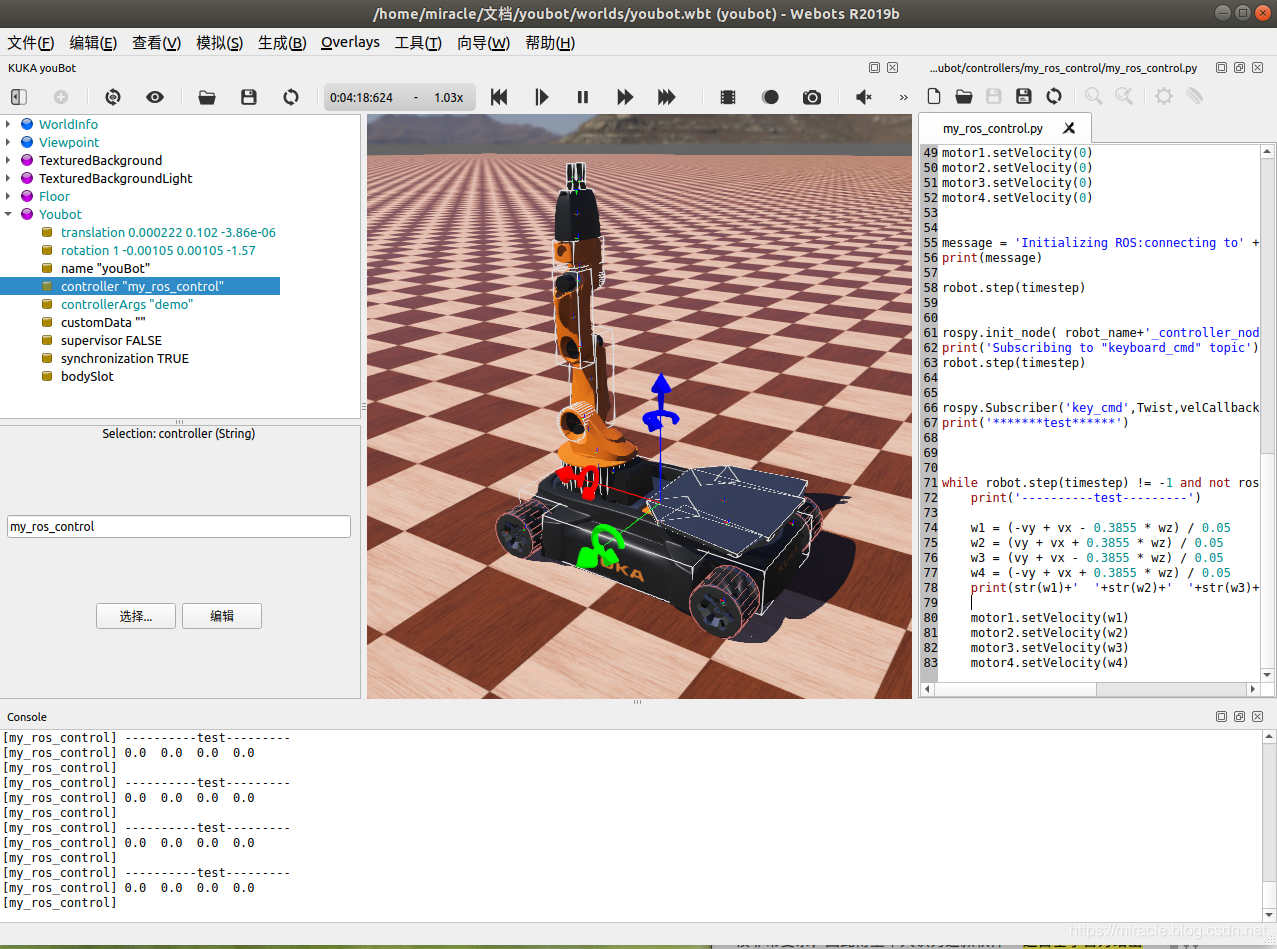The image size is (1277, 949).
Task: Save the world with floppy disk icon
Action: pyautogui.click(x=249, y=97)
